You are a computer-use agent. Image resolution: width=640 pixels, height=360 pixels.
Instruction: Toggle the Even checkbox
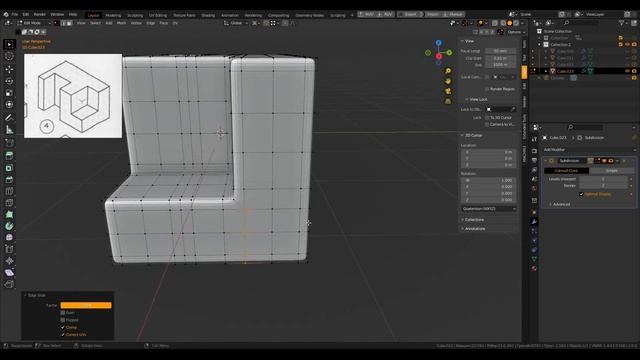click(x=63, y=313)
